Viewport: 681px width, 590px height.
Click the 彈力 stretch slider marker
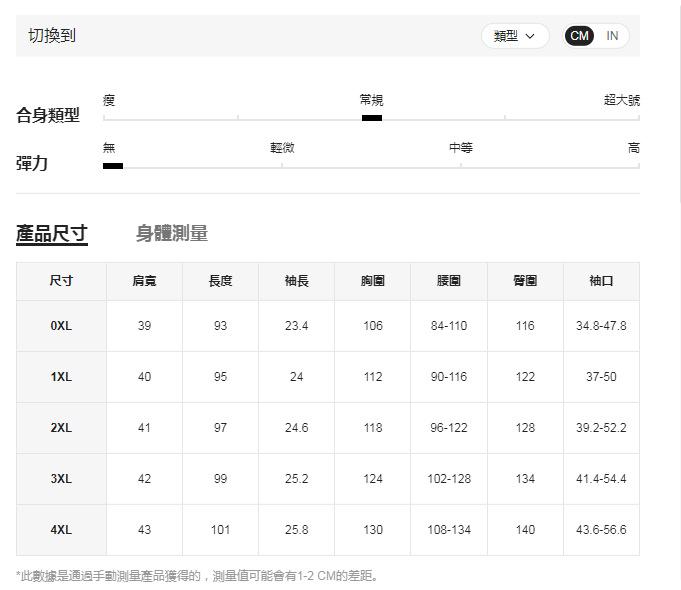click(x=113, y=166)
